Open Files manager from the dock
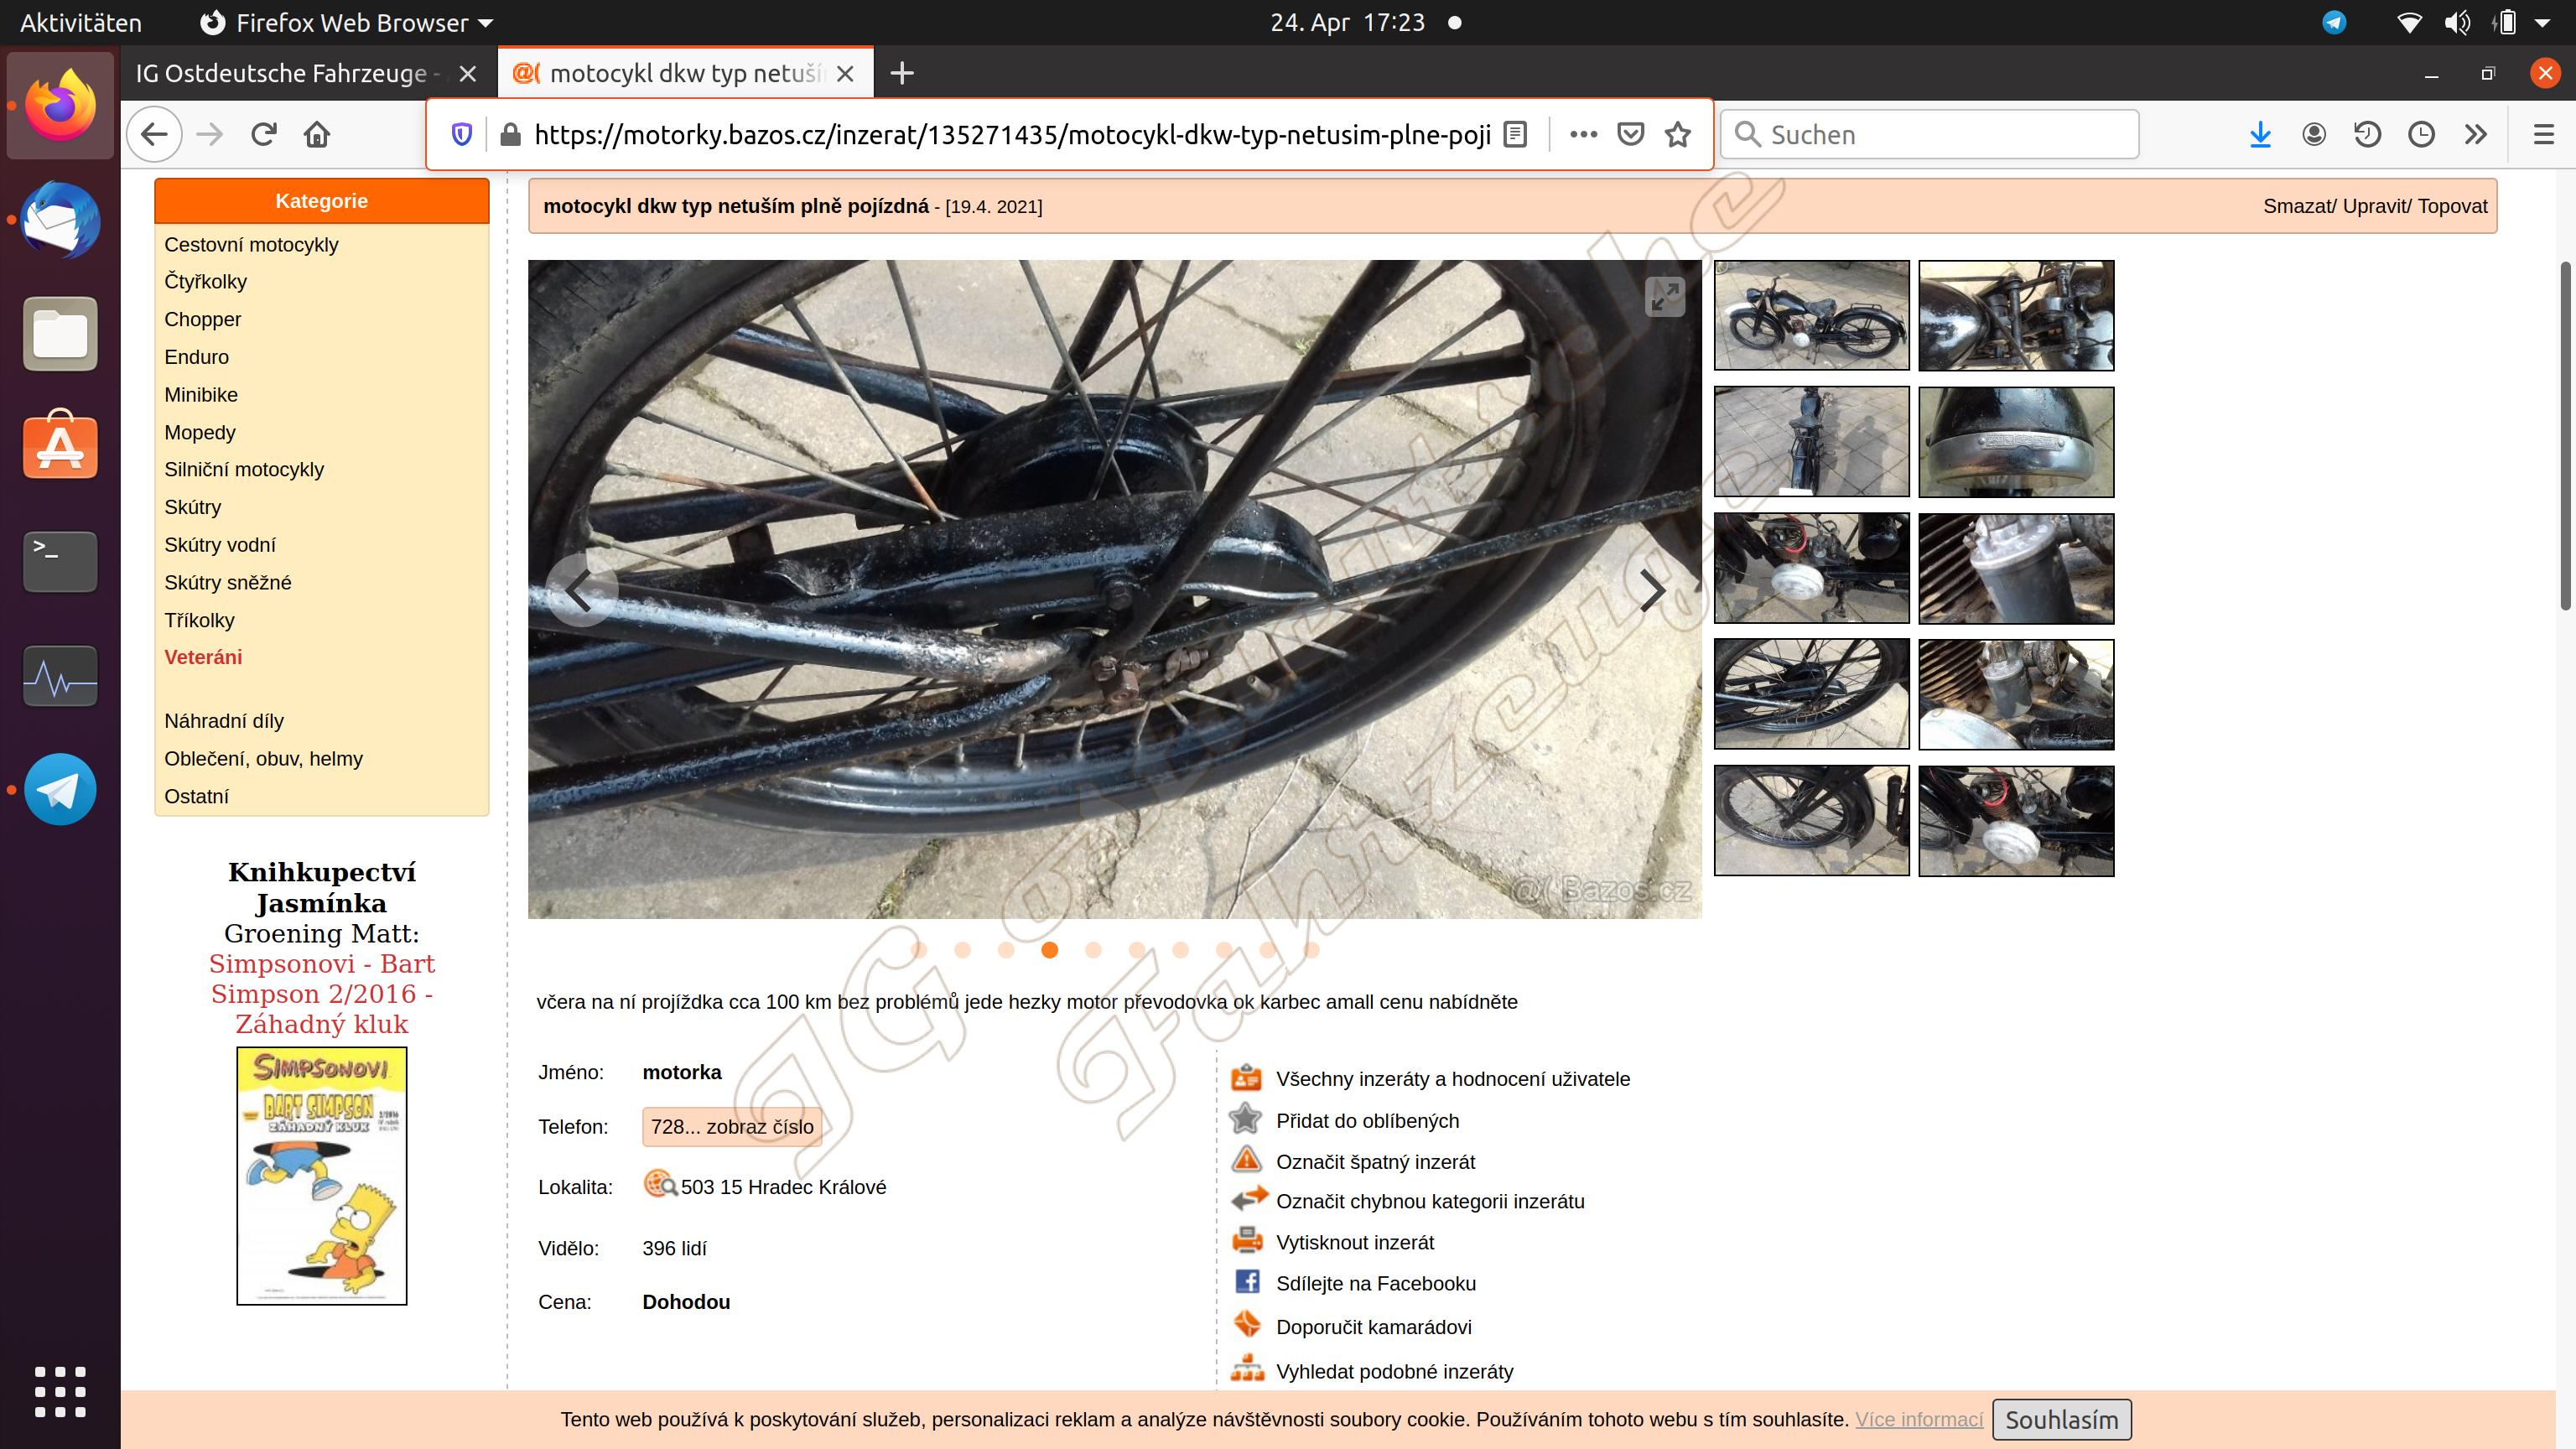The width and height of the screenshot is (2576, 1449). tap(60, 333)
